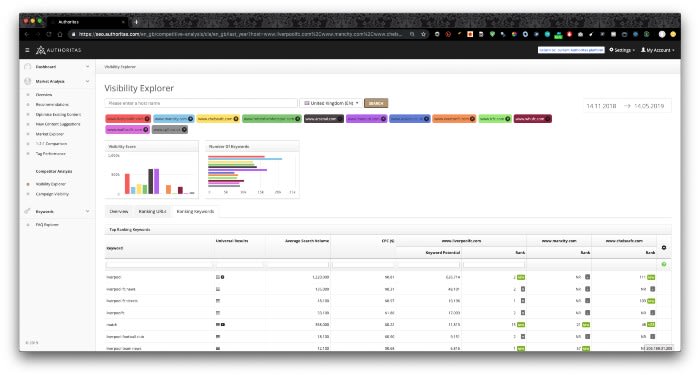Click the purple bar in the Visibility Score chart
This screenshot has height=377, width=700.
tap(157, 181)
